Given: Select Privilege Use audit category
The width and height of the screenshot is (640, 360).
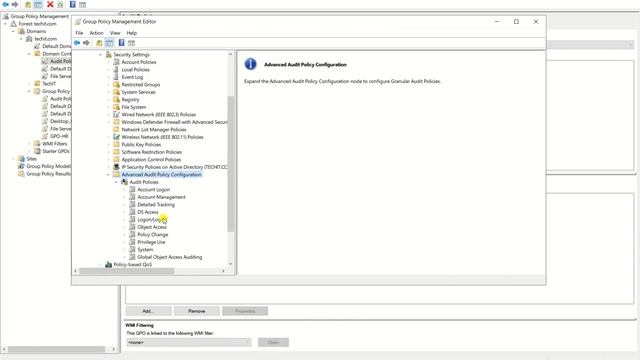Looking at the screenshot, I should coord(151,242).
